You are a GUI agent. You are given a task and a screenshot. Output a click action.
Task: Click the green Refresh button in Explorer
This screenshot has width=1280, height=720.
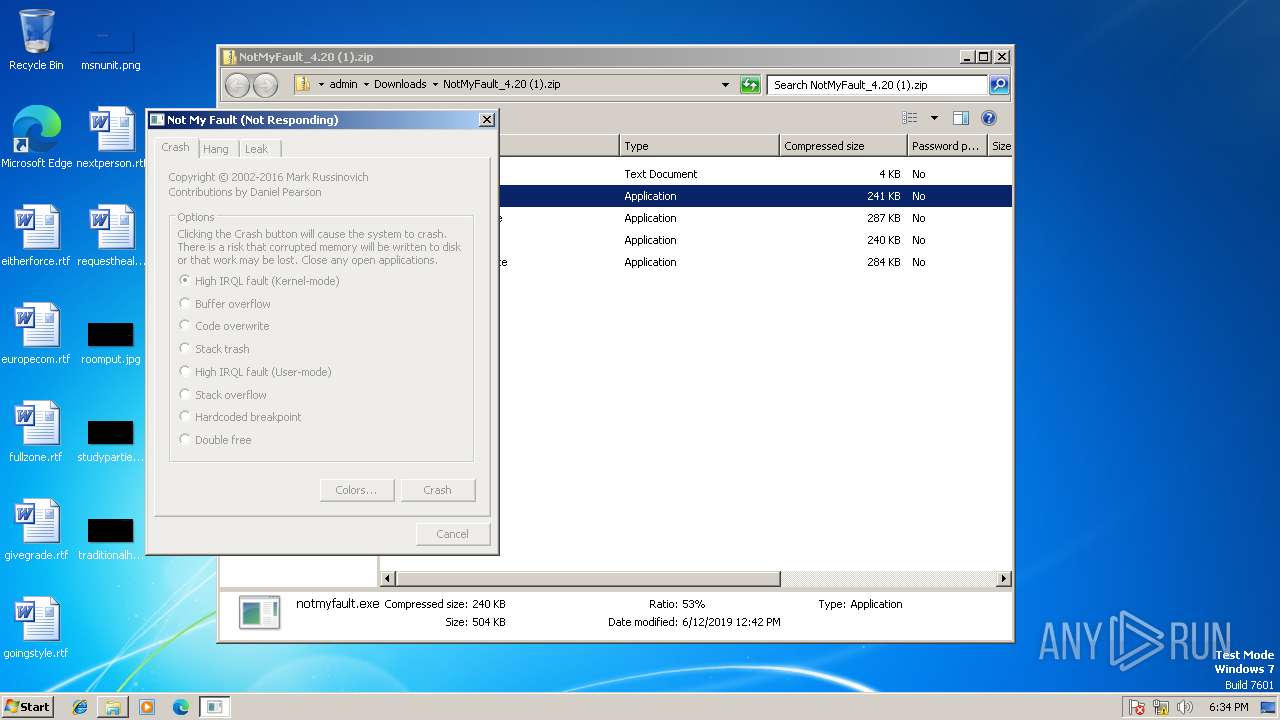click(750, 85)
